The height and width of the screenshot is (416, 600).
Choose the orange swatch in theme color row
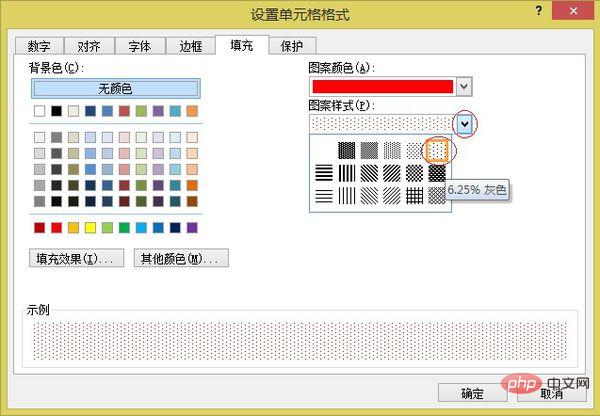(192, 111)
